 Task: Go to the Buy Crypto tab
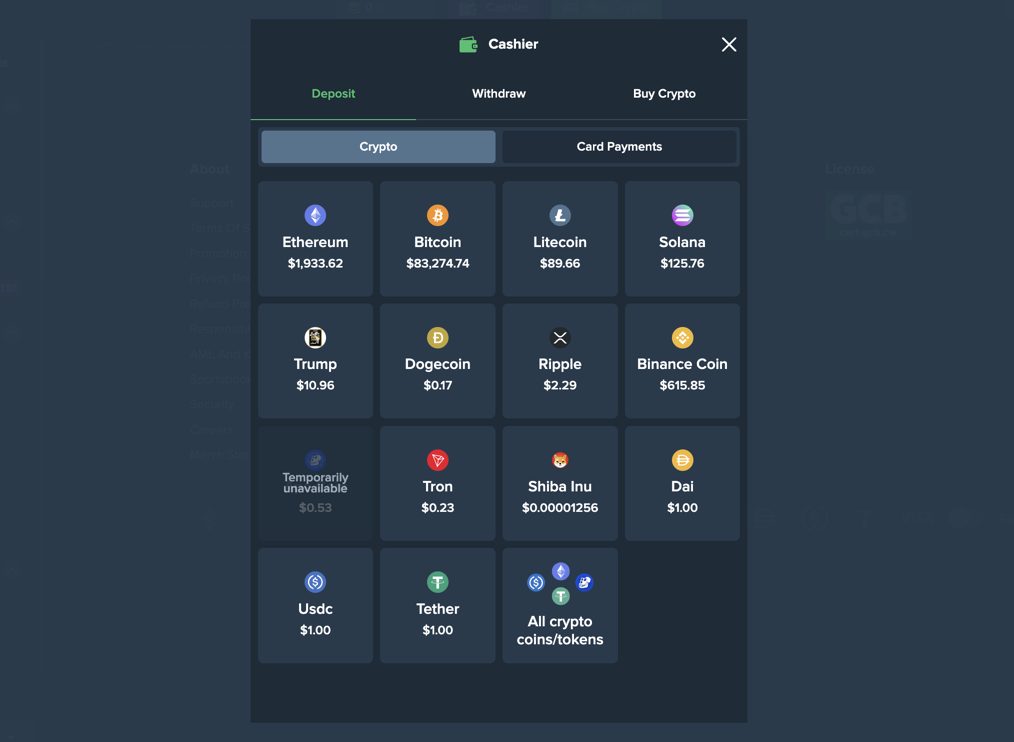tap(664, 94)
